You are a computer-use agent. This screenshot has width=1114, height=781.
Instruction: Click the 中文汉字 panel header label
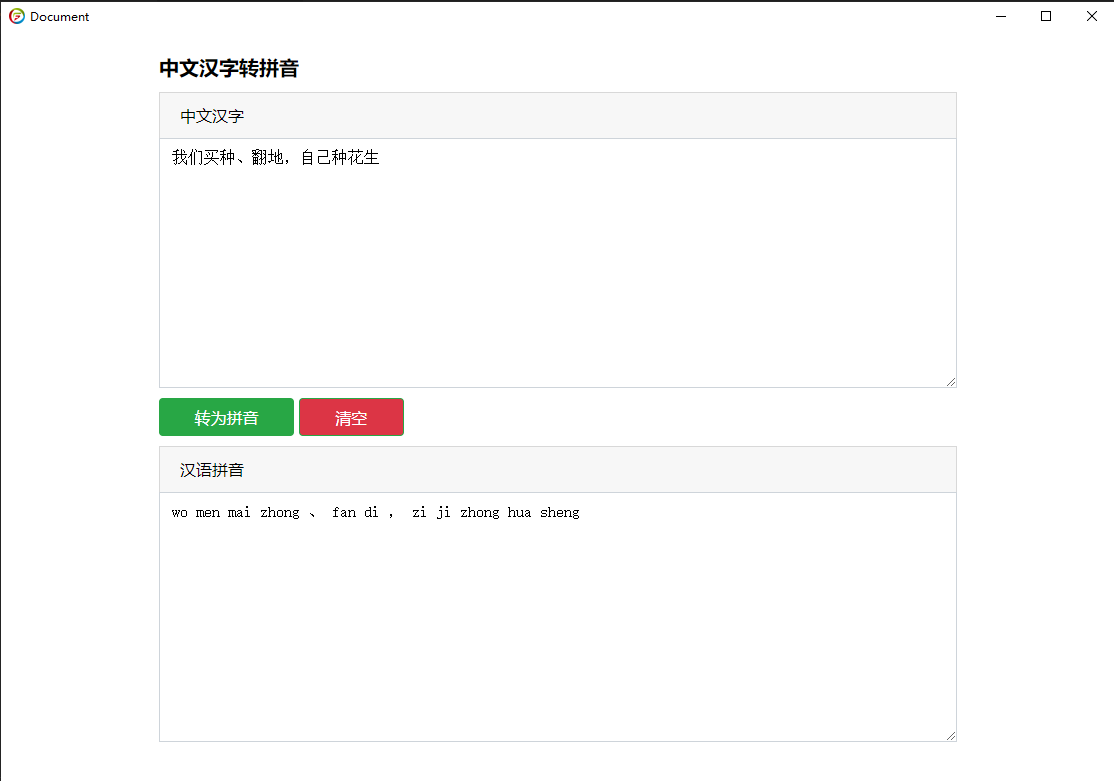tap(212, 117)
